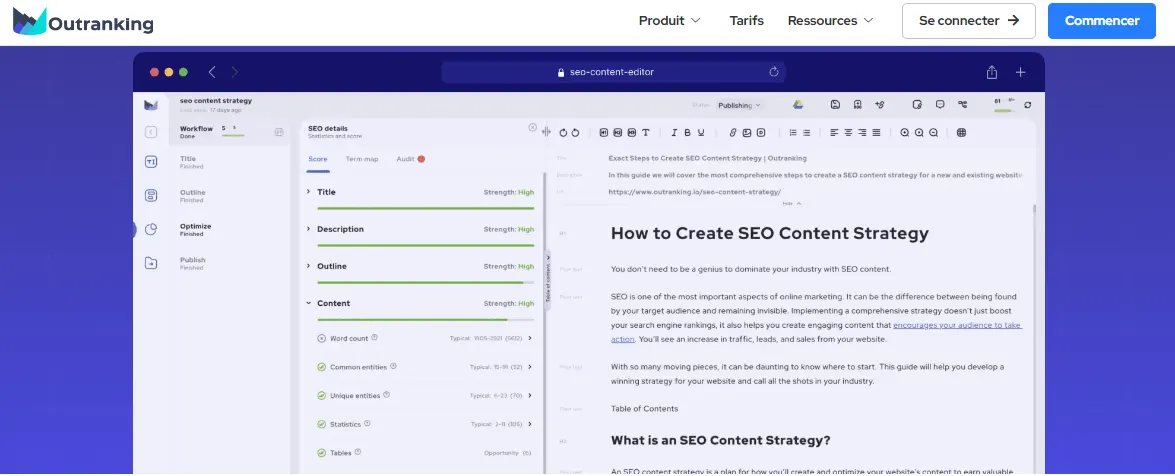
Task: Switch to the Score tab
Action: click(318, 159)
